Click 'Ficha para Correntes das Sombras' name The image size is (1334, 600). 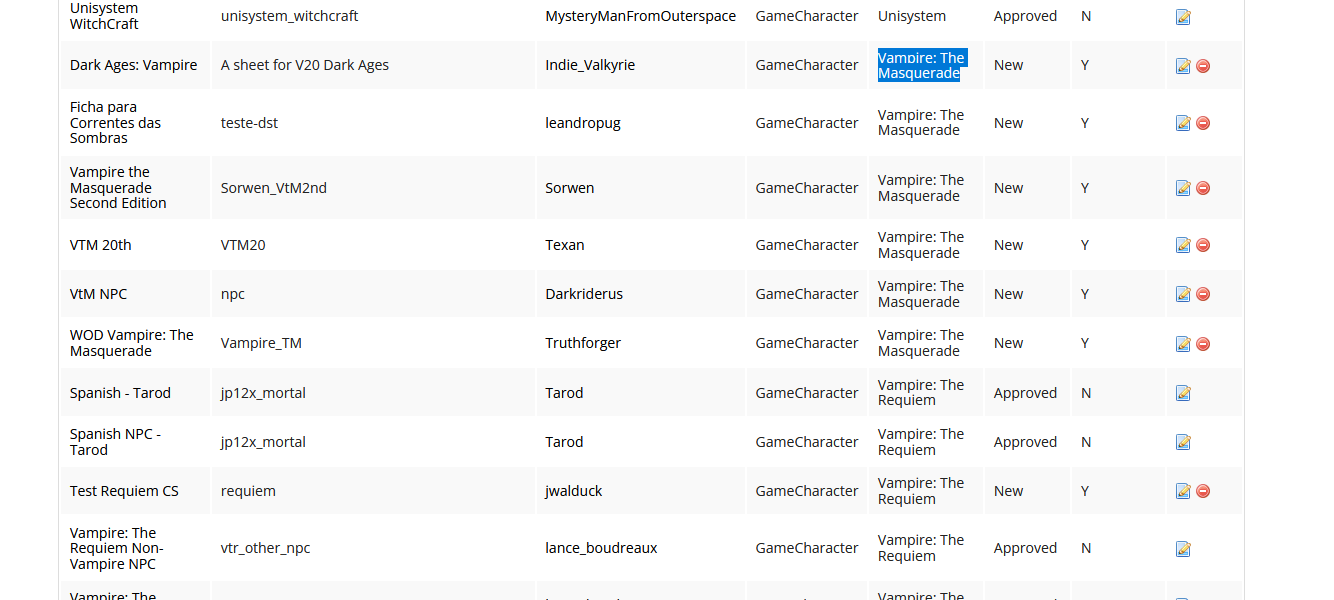(116, 123)
